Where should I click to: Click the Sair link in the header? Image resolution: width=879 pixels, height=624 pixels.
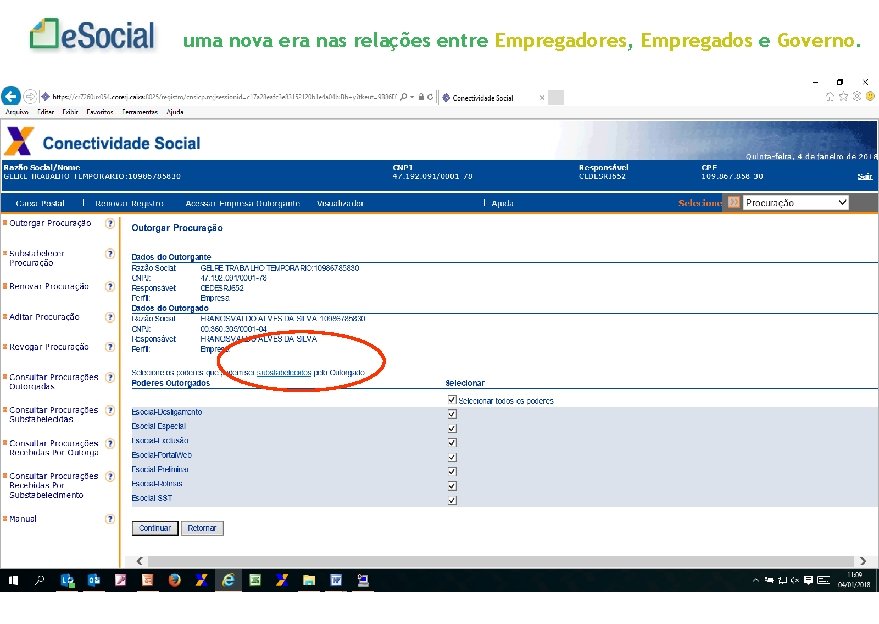click(x=864, y=177)
